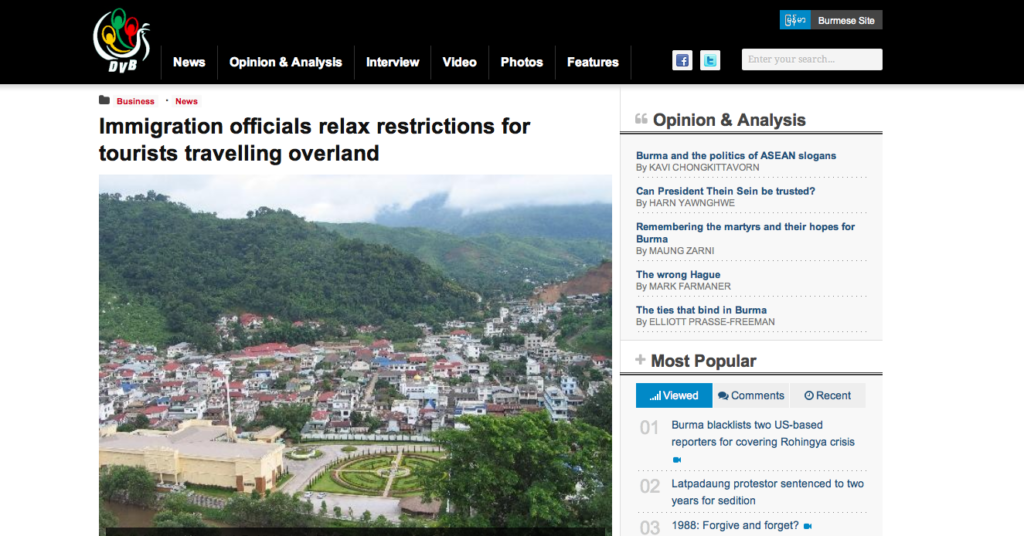The width and height of the screenshot is (1024, 536).
Task: Click the folder category icon beside Business
Action: (104, 100)
